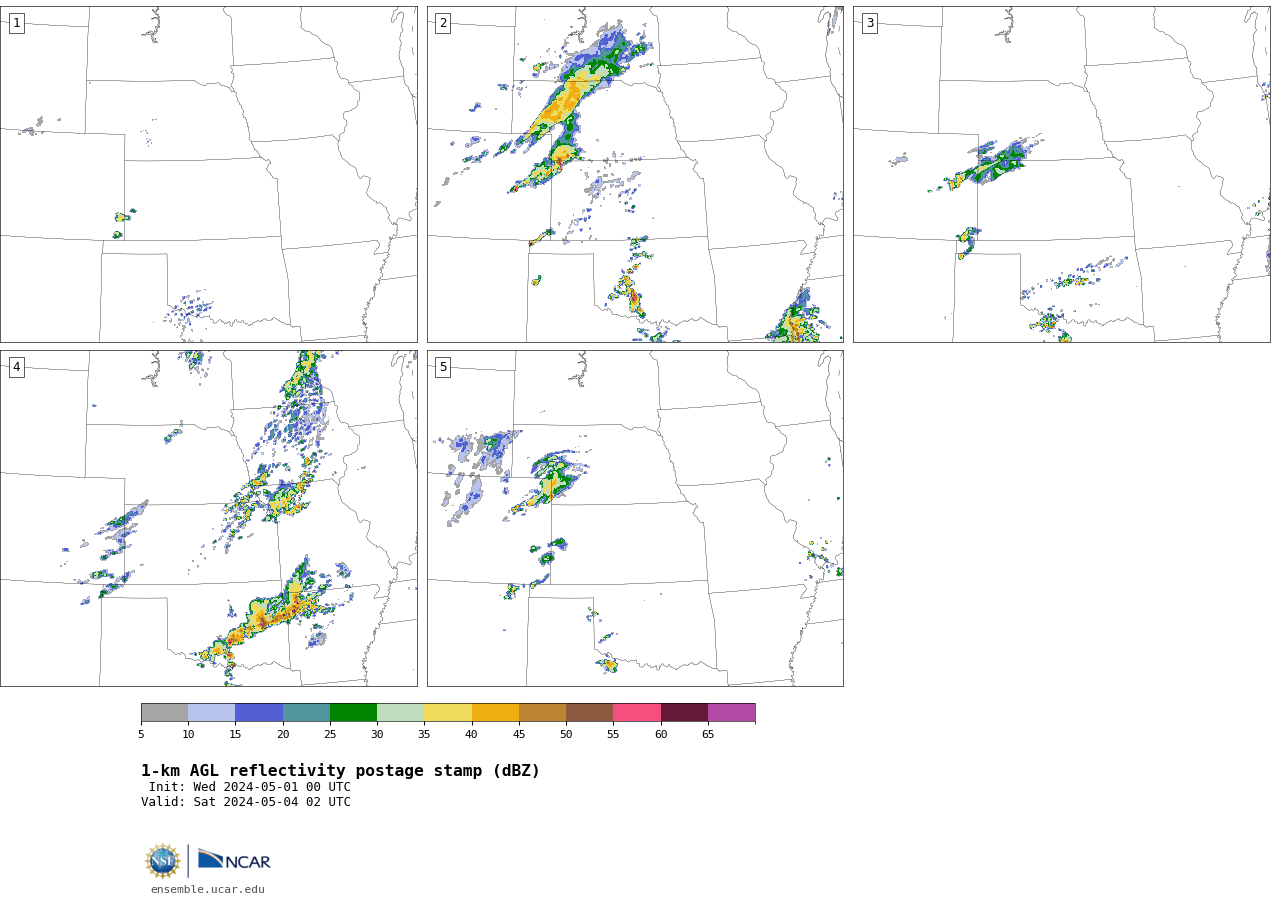Open ensemble member 1 reflectivity map
This screenshot has height=901, width=1280.
pos(208,174)
